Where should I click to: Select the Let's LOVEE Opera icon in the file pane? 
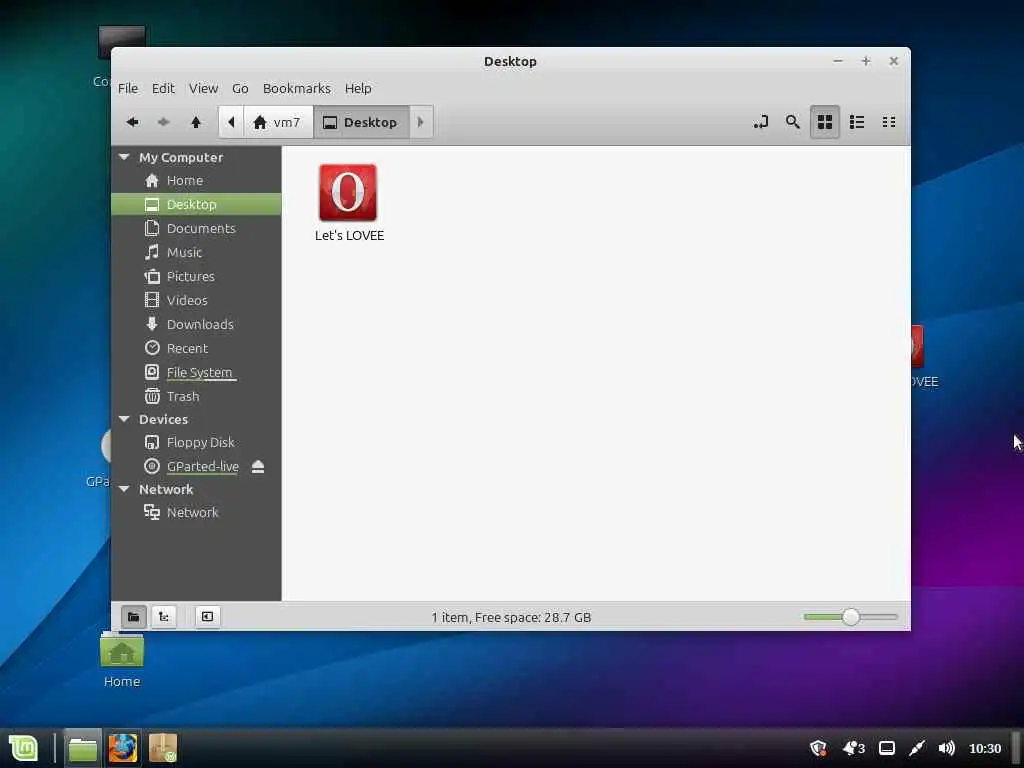point(348,193)
